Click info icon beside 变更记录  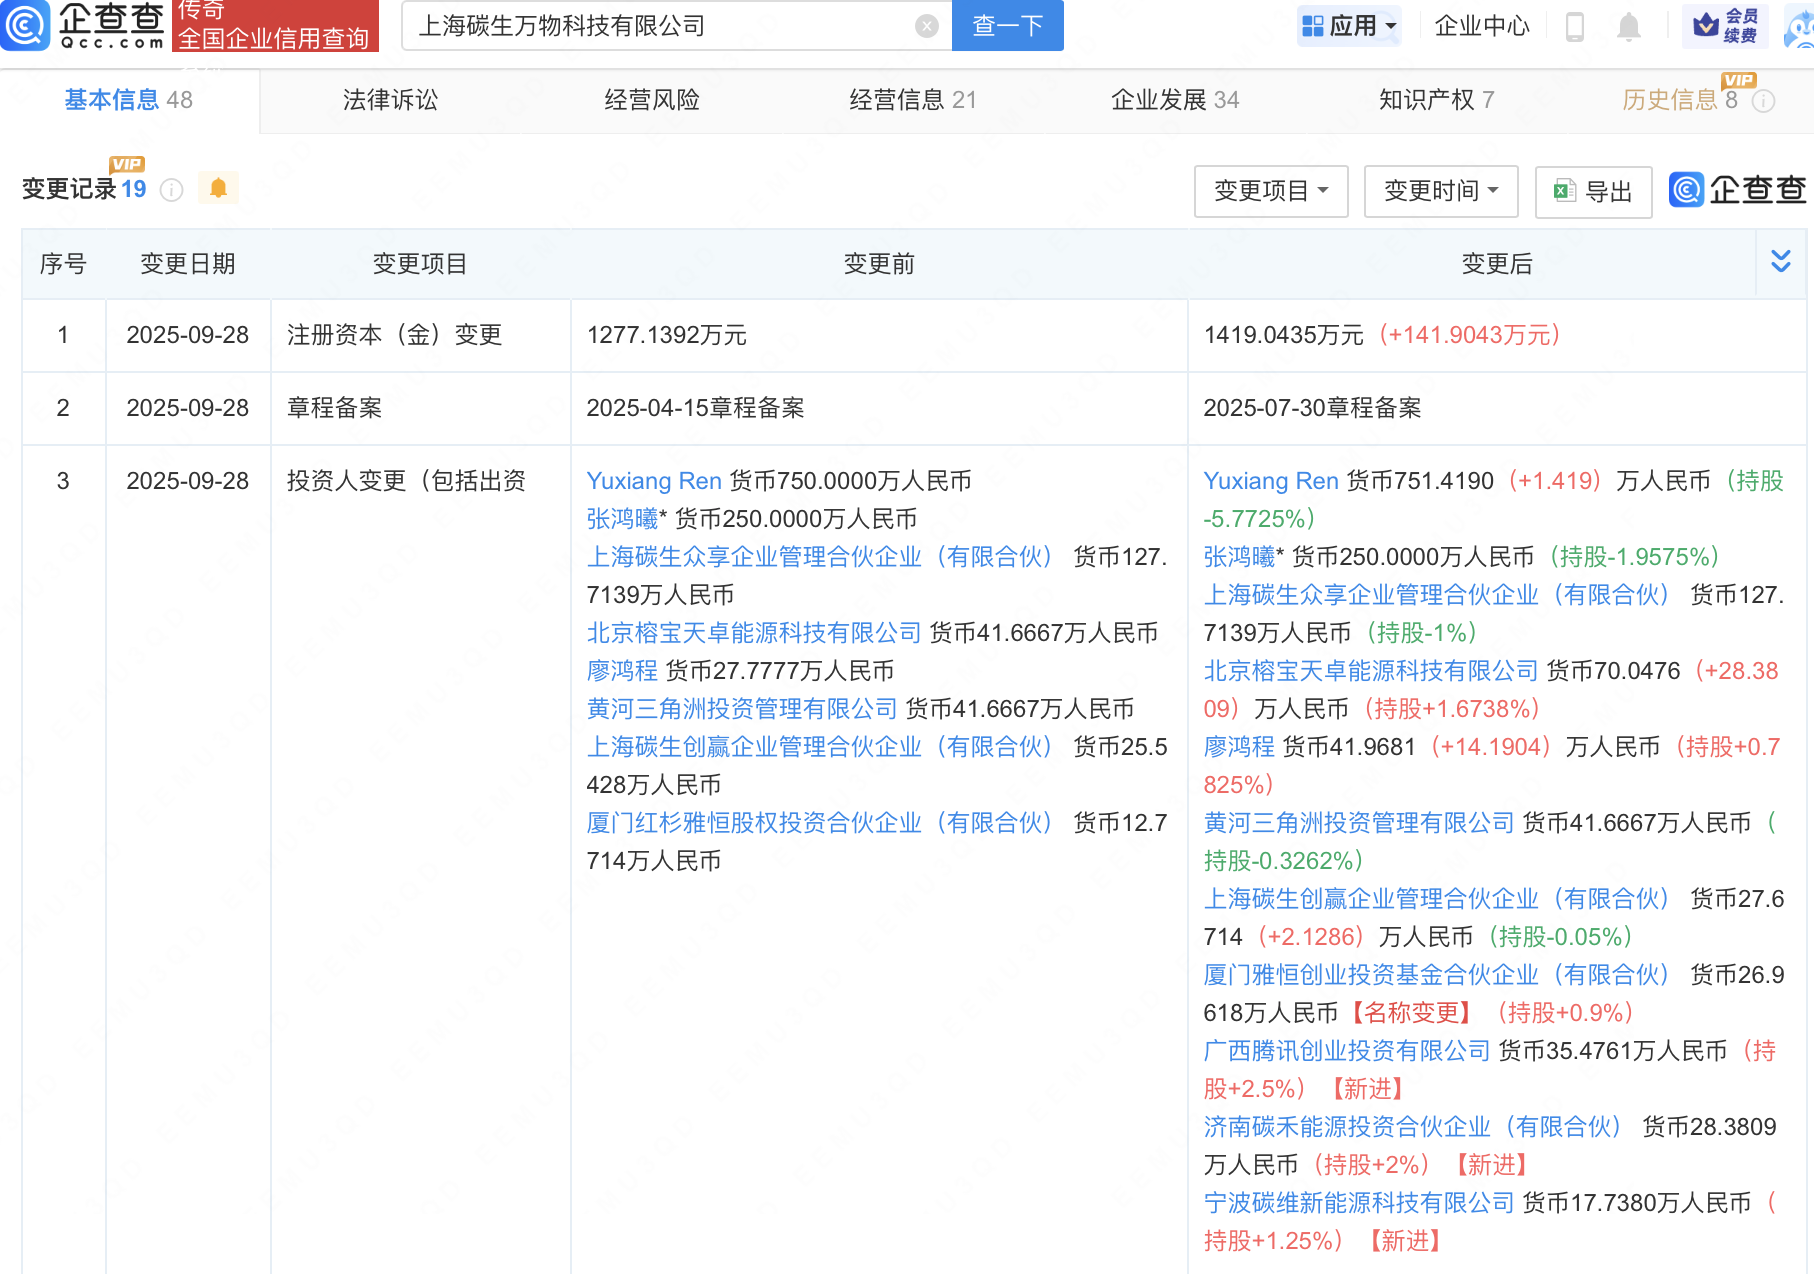[x=172, y=190]
